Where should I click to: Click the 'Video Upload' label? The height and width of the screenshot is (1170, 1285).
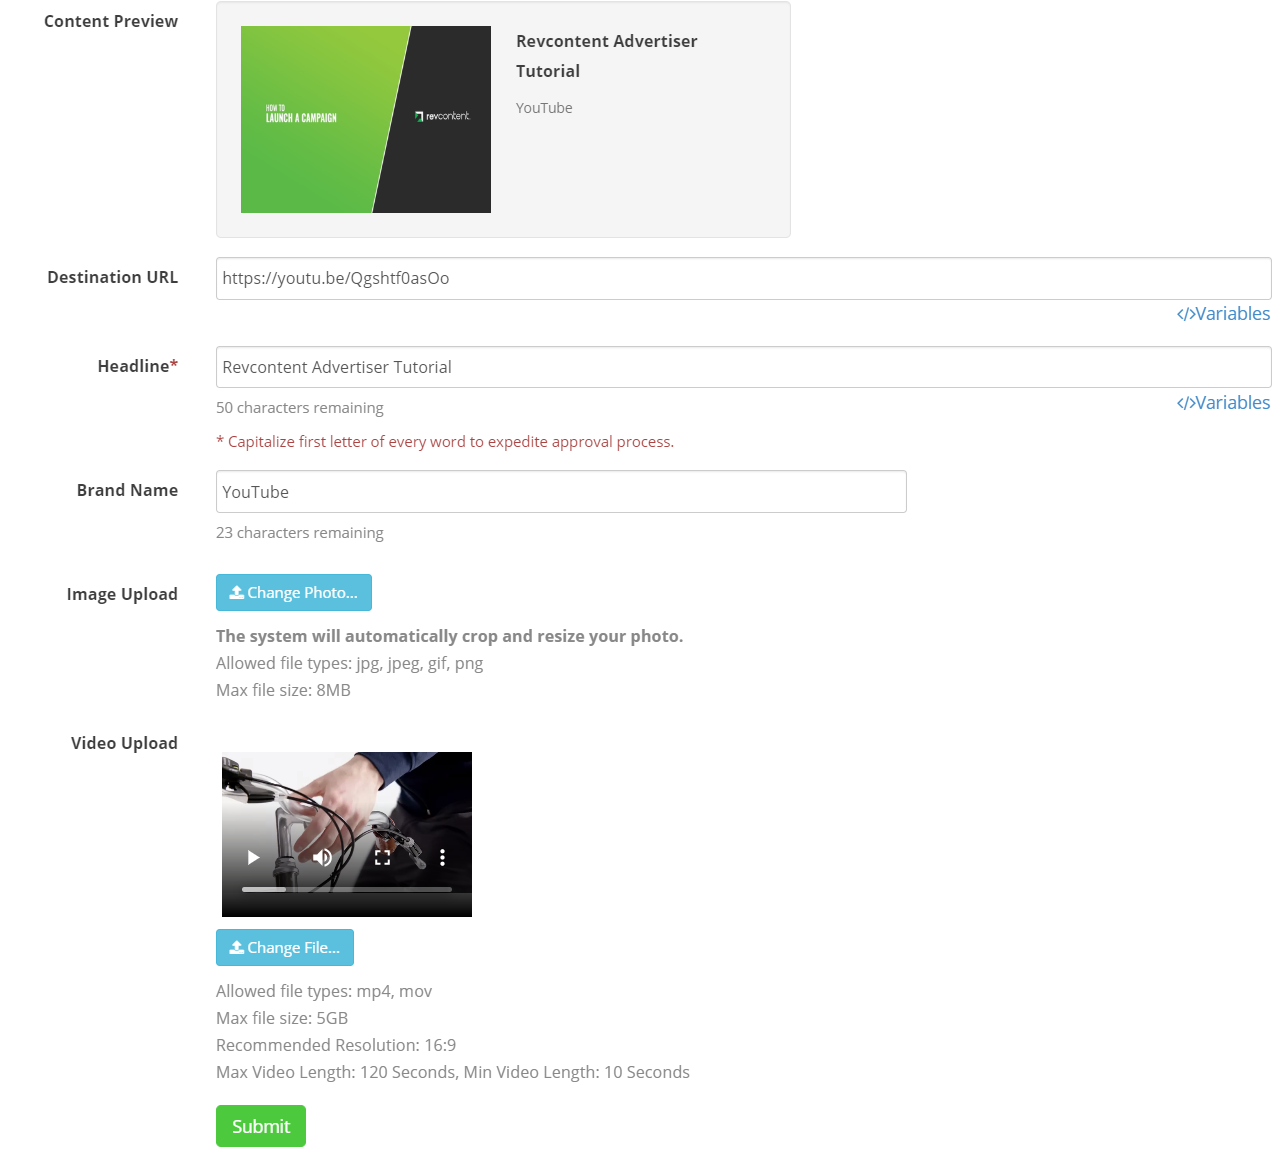point(124,743)
